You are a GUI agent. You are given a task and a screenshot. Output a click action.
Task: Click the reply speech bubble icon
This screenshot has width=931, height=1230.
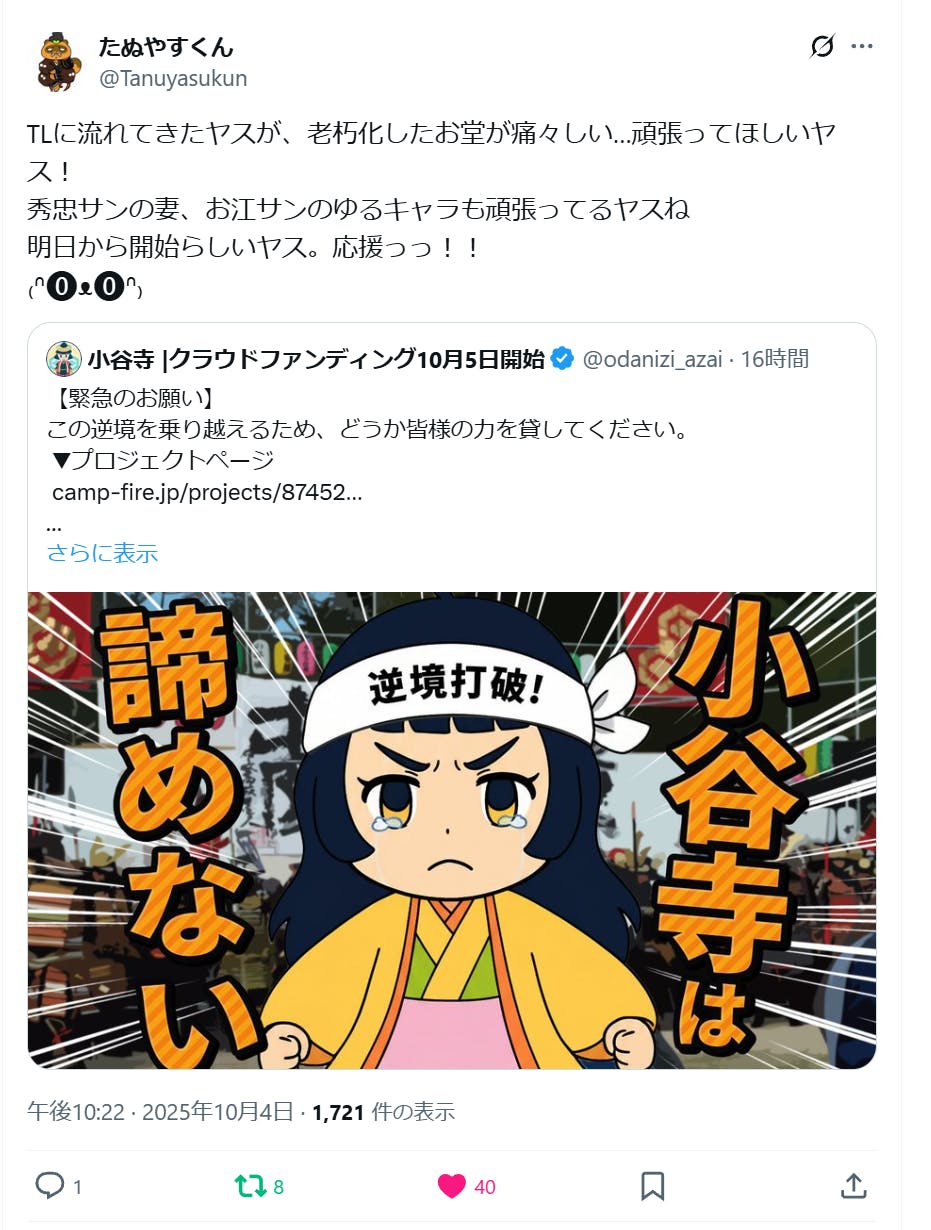(49, 1186)
